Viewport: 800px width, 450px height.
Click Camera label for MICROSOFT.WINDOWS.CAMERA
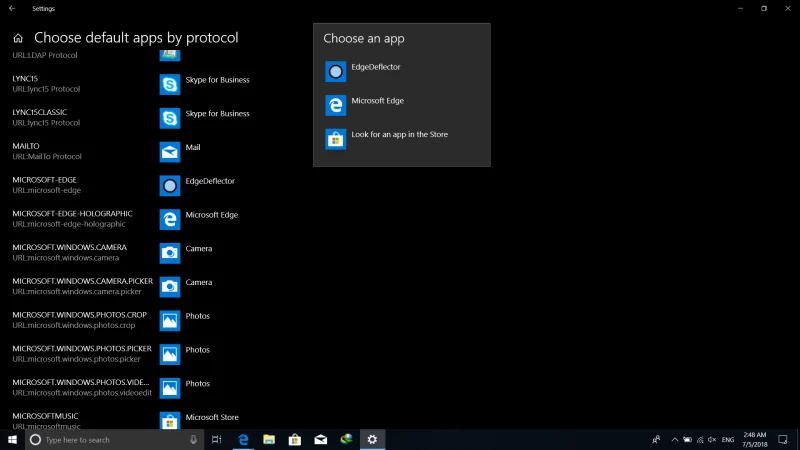click(x=198, y=248)
